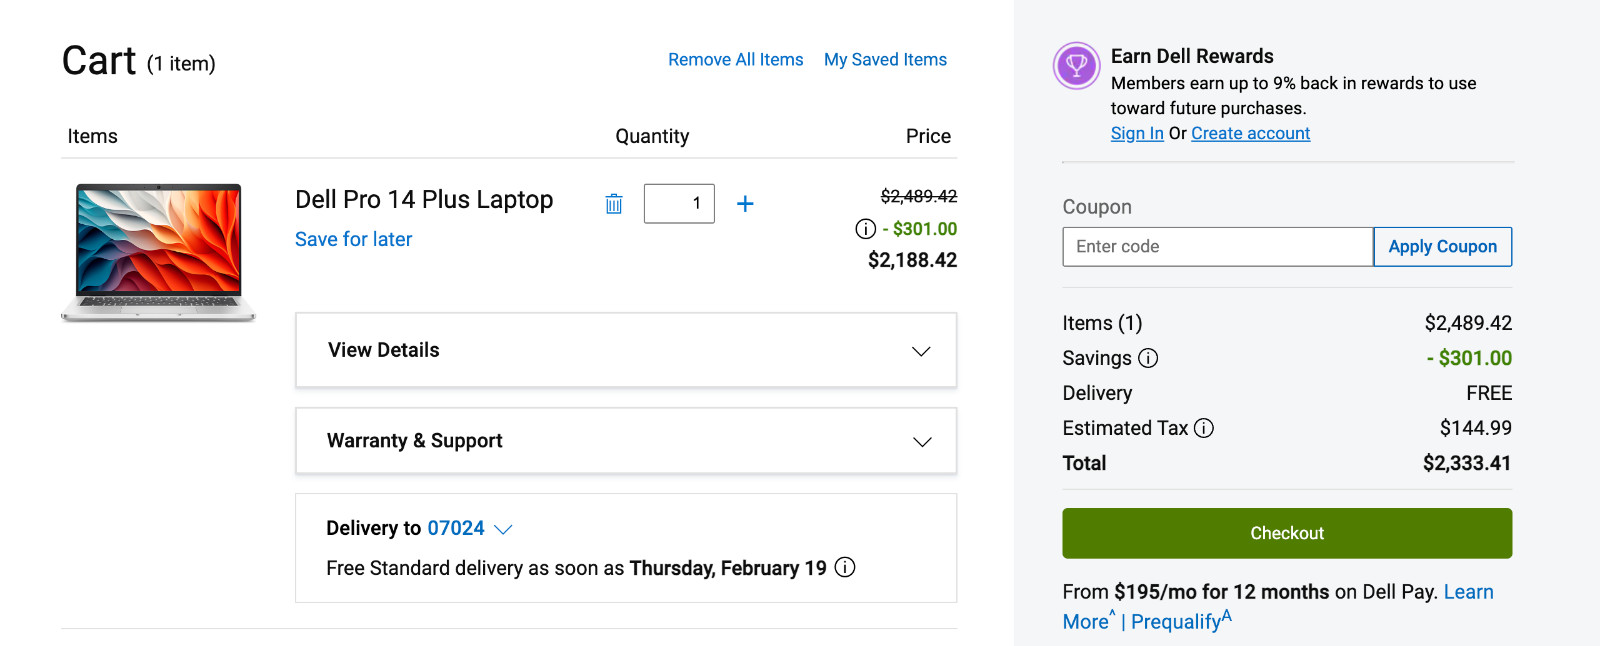The width and height of the screenshot is (1600, 646).
Task: Click Create account link
Action: (1250, 134)
